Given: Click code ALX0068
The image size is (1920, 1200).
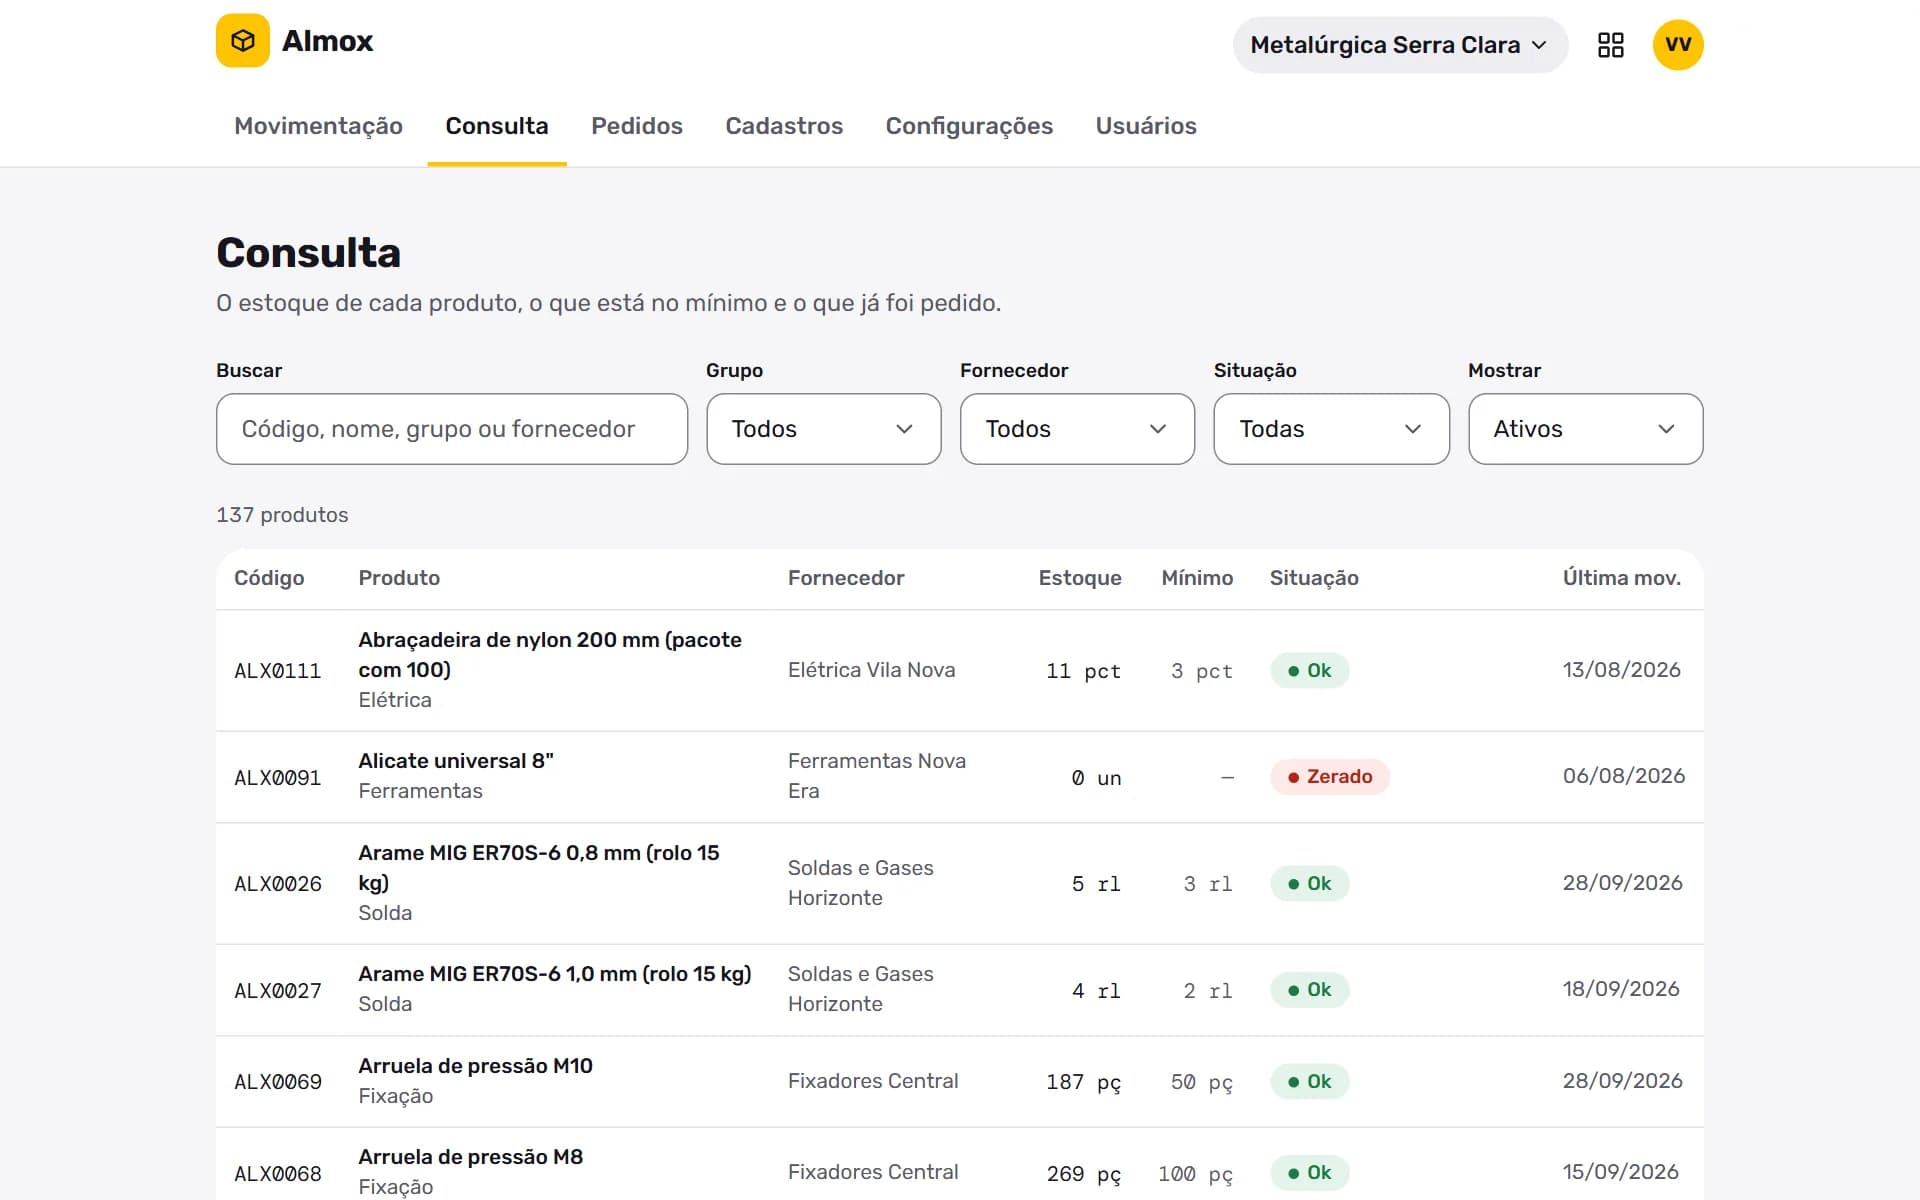Looking at the screenshot, I should [x=277, y=1174].
